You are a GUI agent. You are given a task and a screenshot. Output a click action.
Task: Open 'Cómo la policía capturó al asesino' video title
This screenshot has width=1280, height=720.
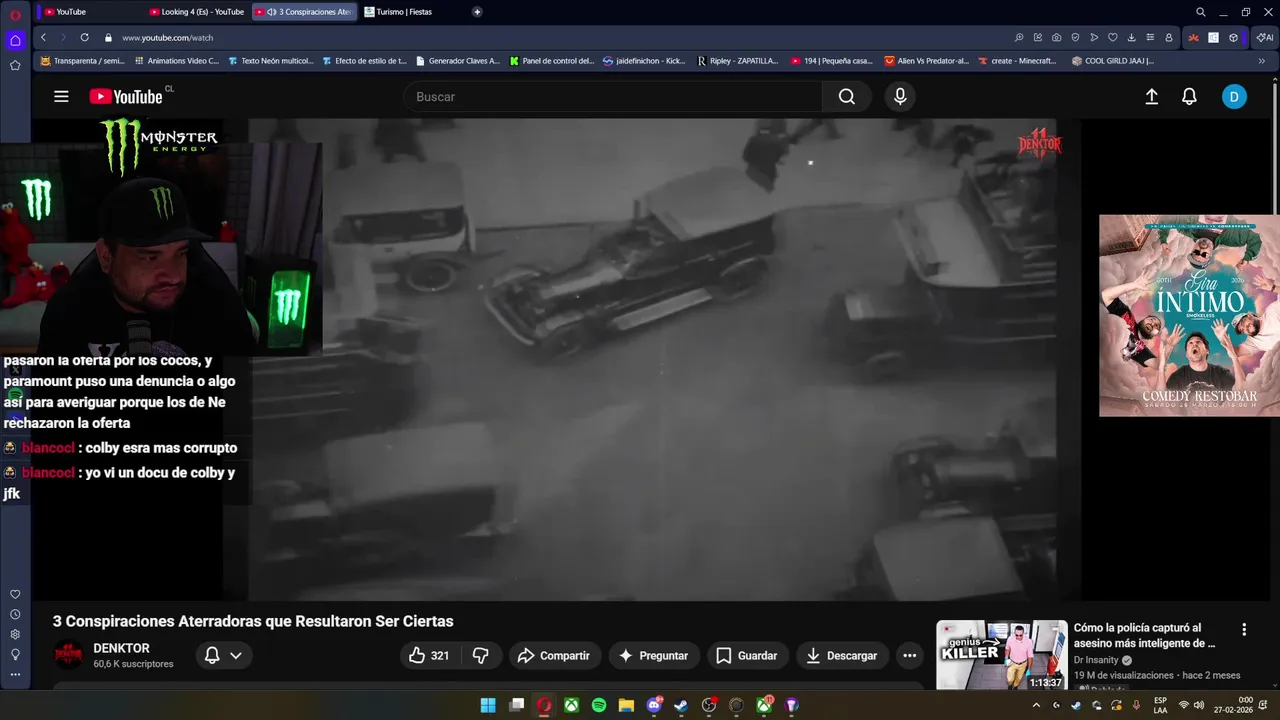click(1144, 635)
